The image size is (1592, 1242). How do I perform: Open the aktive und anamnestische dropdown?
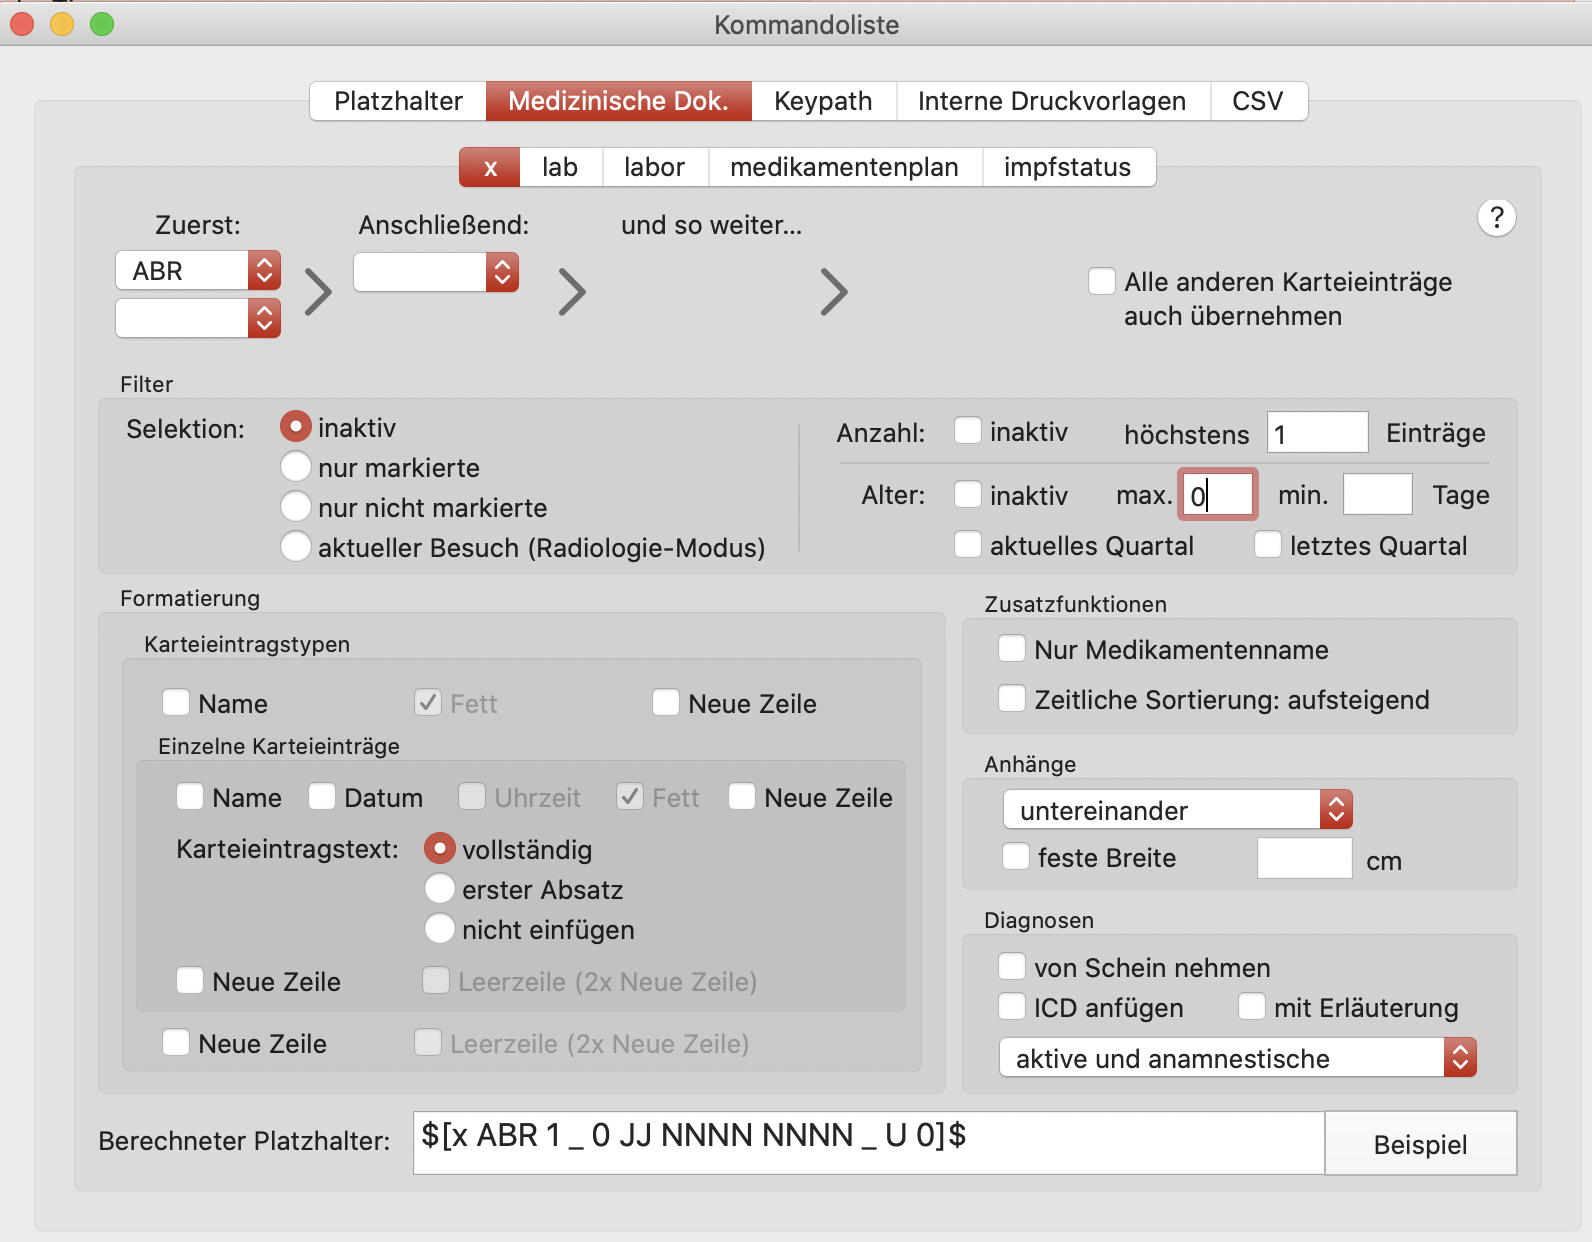1238,1058
